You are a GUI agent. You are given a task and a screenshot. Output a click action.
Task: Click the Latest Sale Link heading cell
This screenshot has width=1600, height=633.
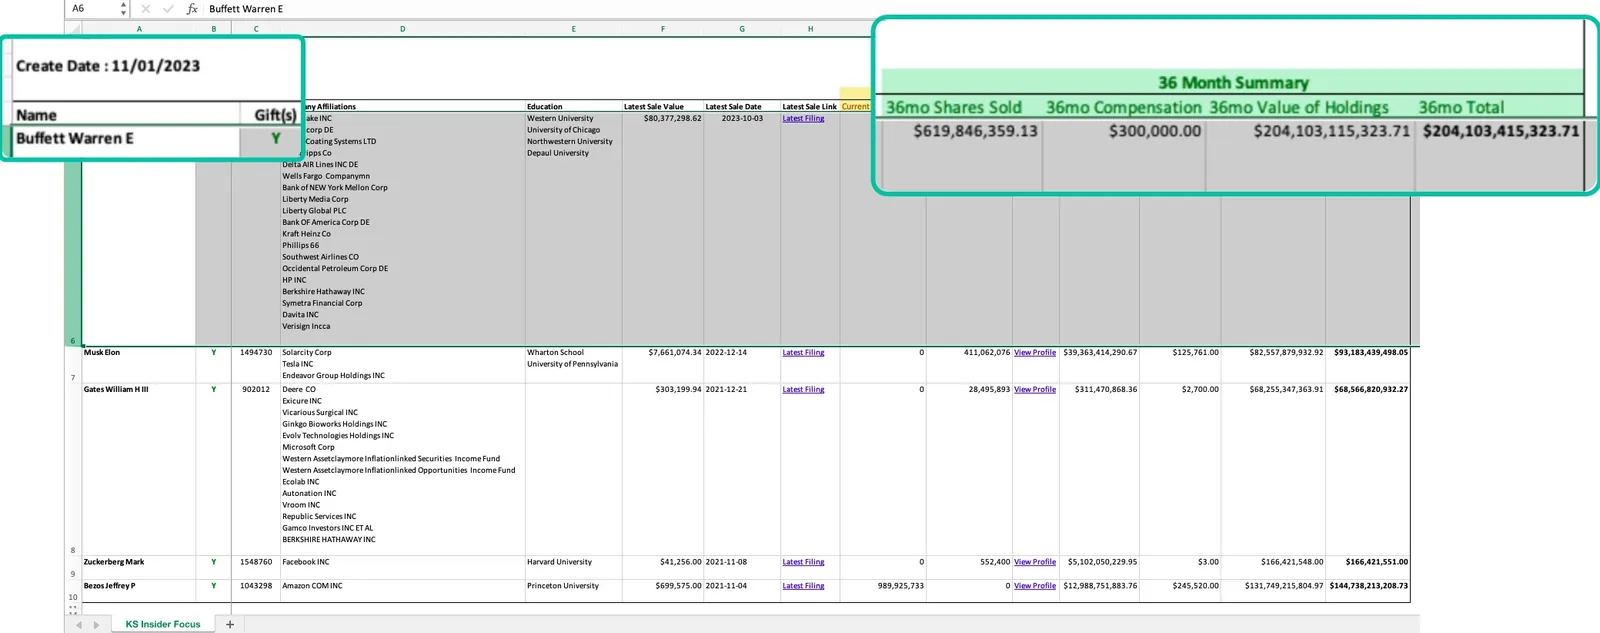[x=809, y=106]
